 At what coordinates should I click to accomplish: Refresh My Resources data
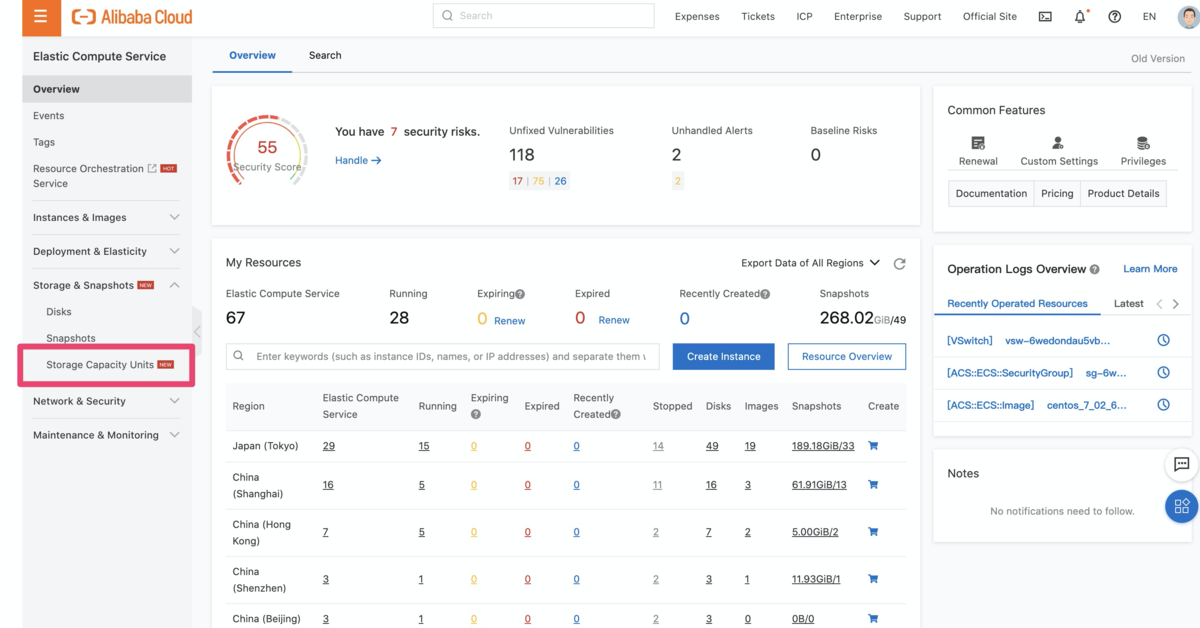(x=899, y=264)
